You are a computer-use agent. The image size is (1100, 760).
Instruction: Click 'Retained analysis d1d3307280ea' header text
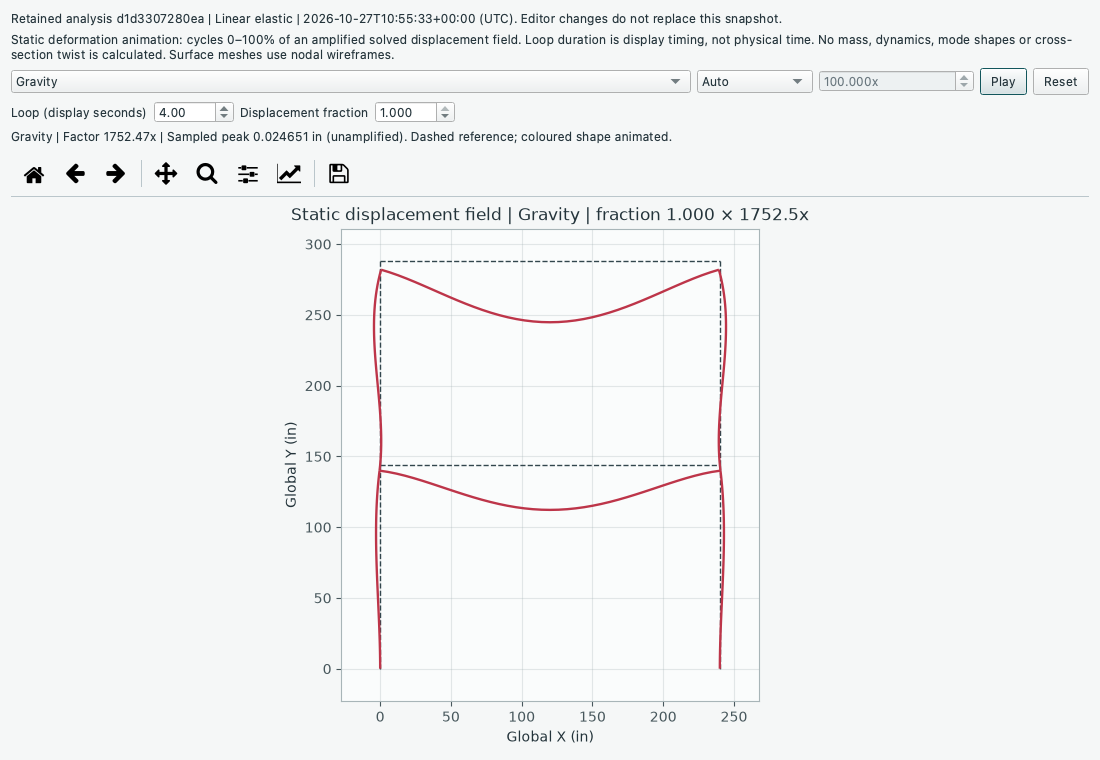(x=107, y=19)
